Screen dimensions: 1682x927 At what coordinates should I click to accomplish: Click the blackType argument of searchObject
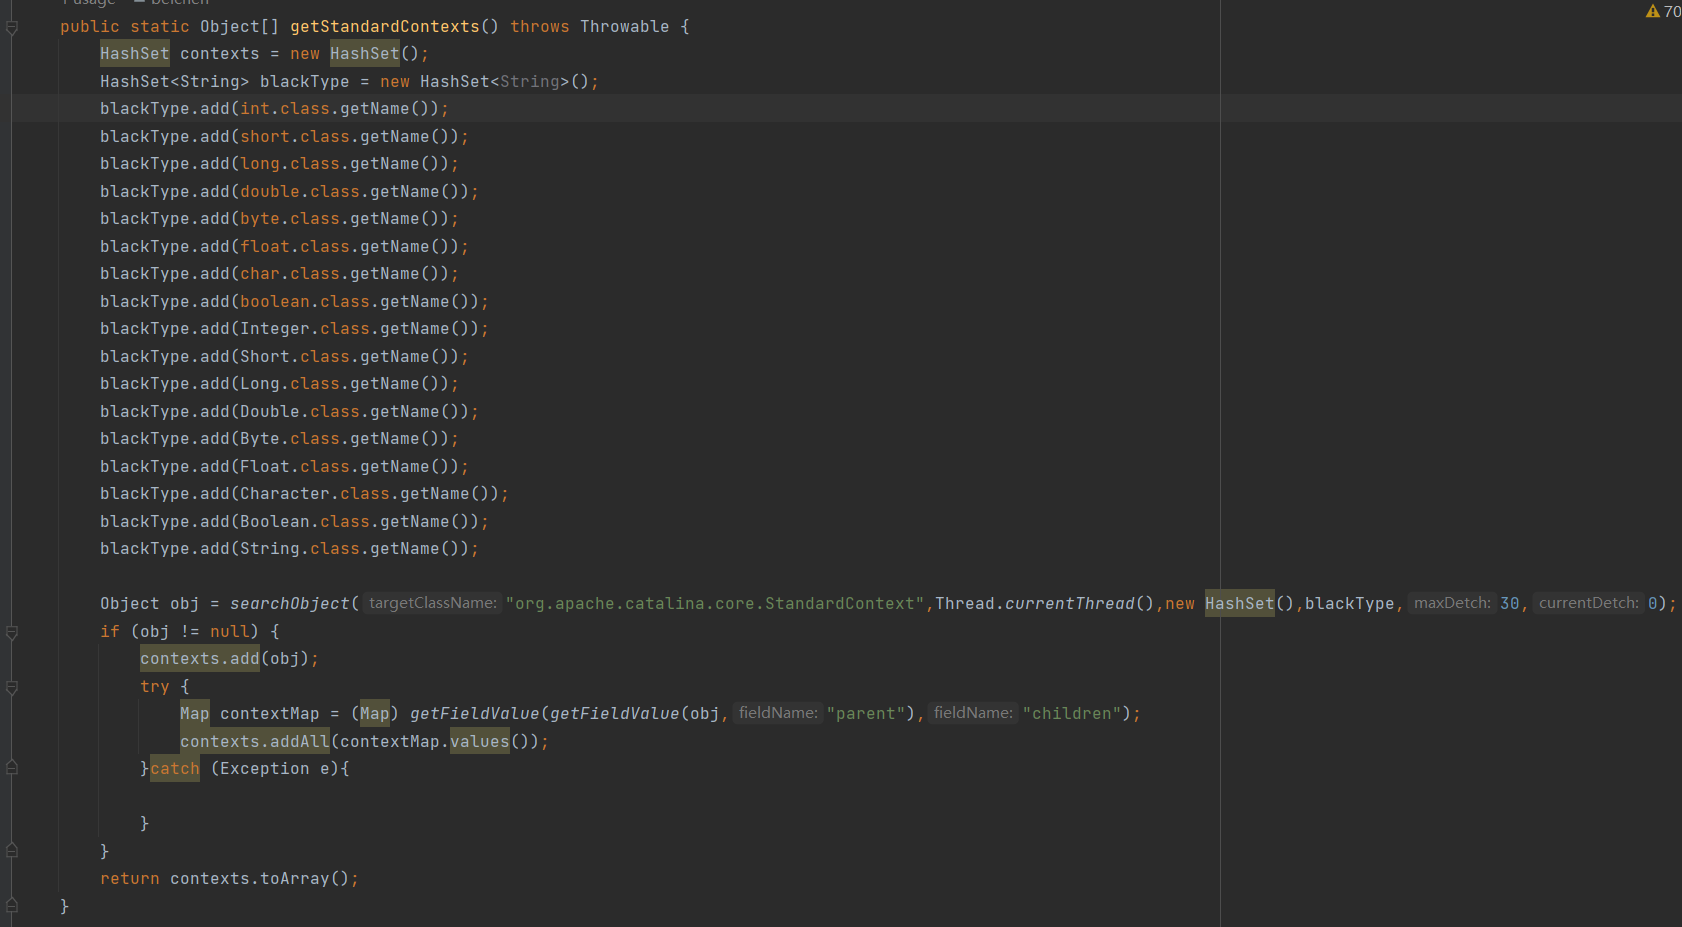coord(1350,604)
